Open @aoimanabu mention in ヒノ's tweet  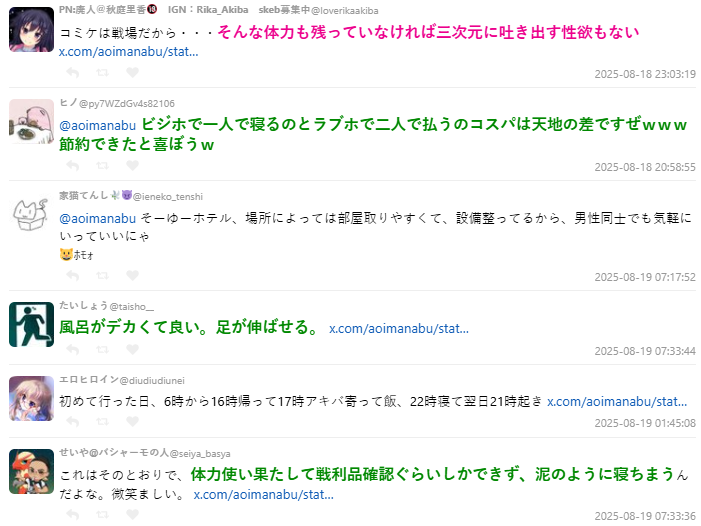(x=97, y=126)
